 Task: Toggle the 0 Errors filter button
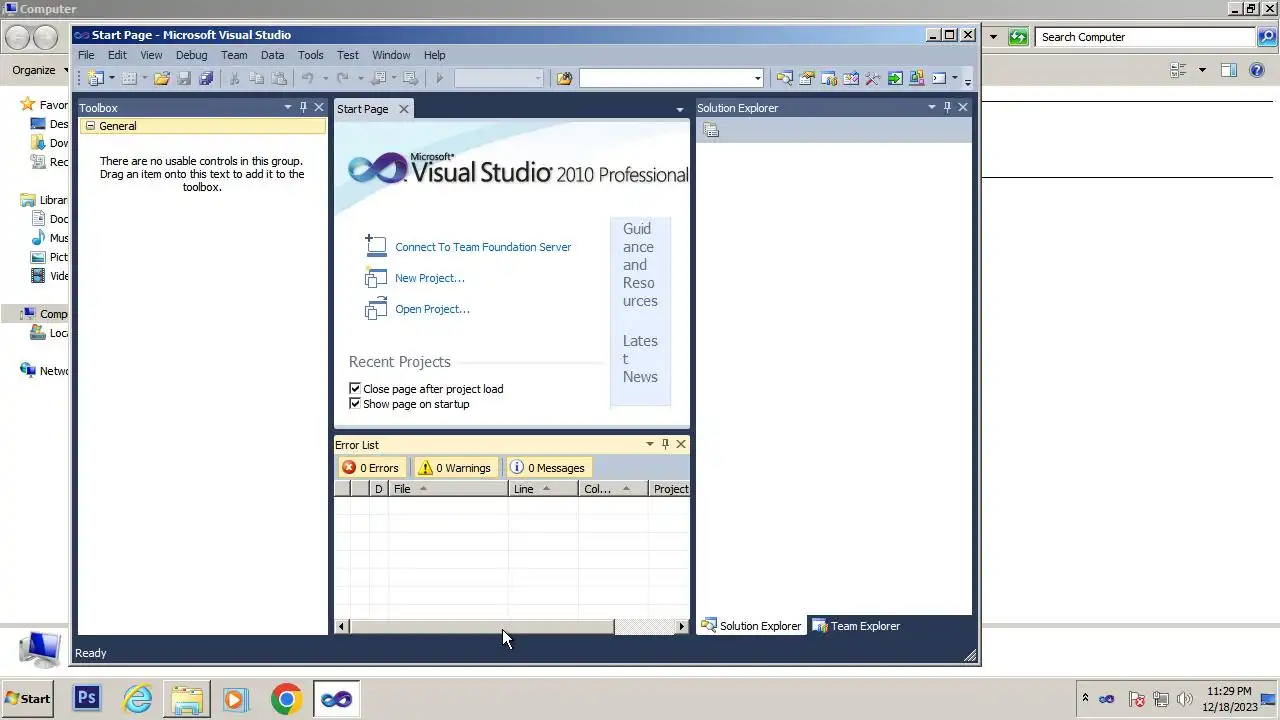pyautogui.click(x=371, y=468)
